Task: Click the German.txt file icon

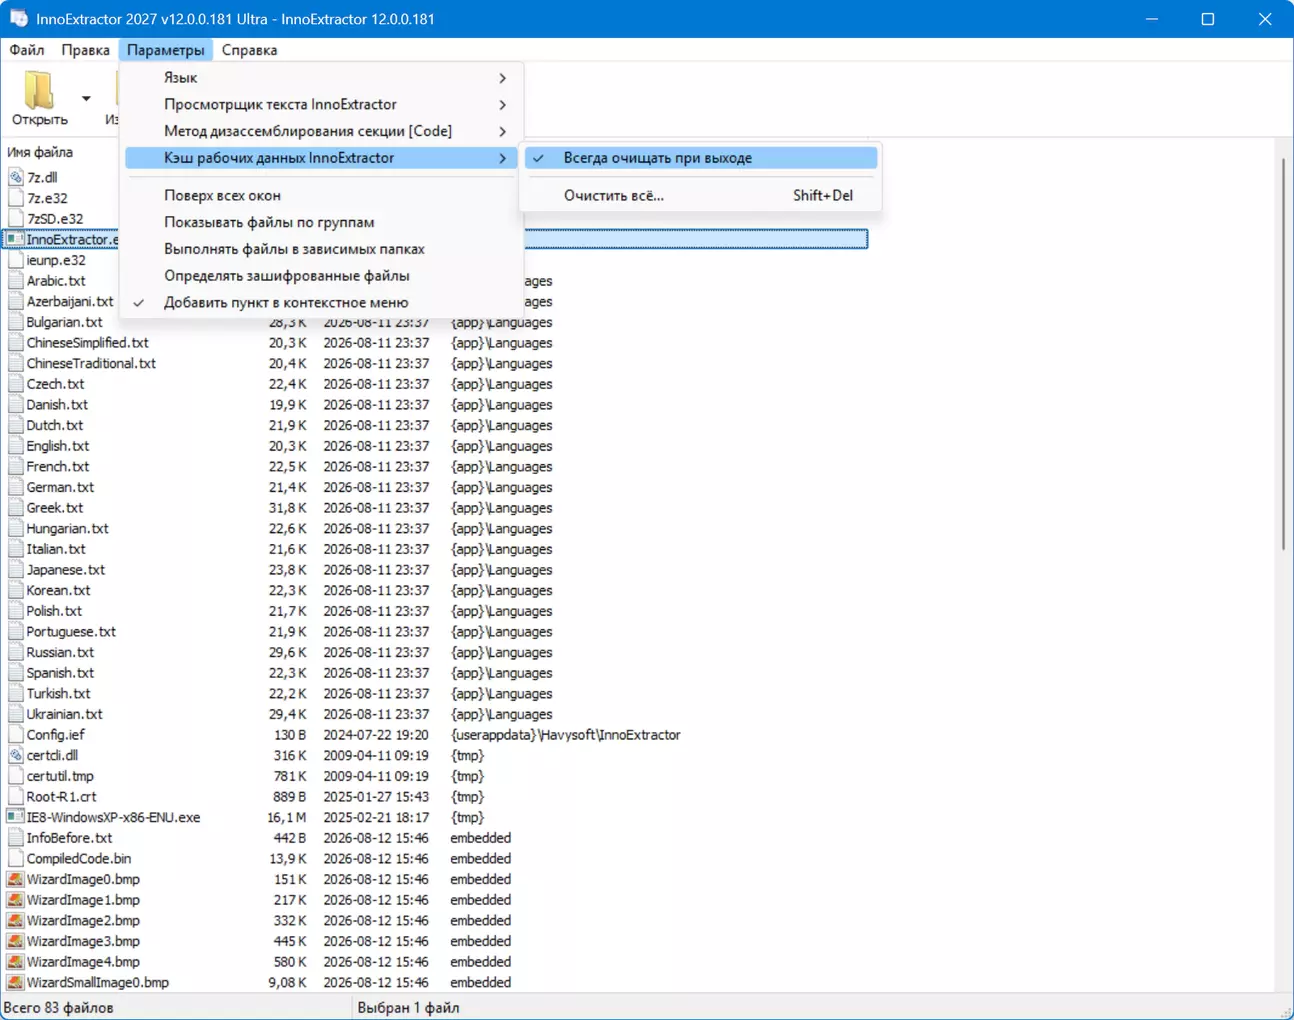Action: pos(15,487)
